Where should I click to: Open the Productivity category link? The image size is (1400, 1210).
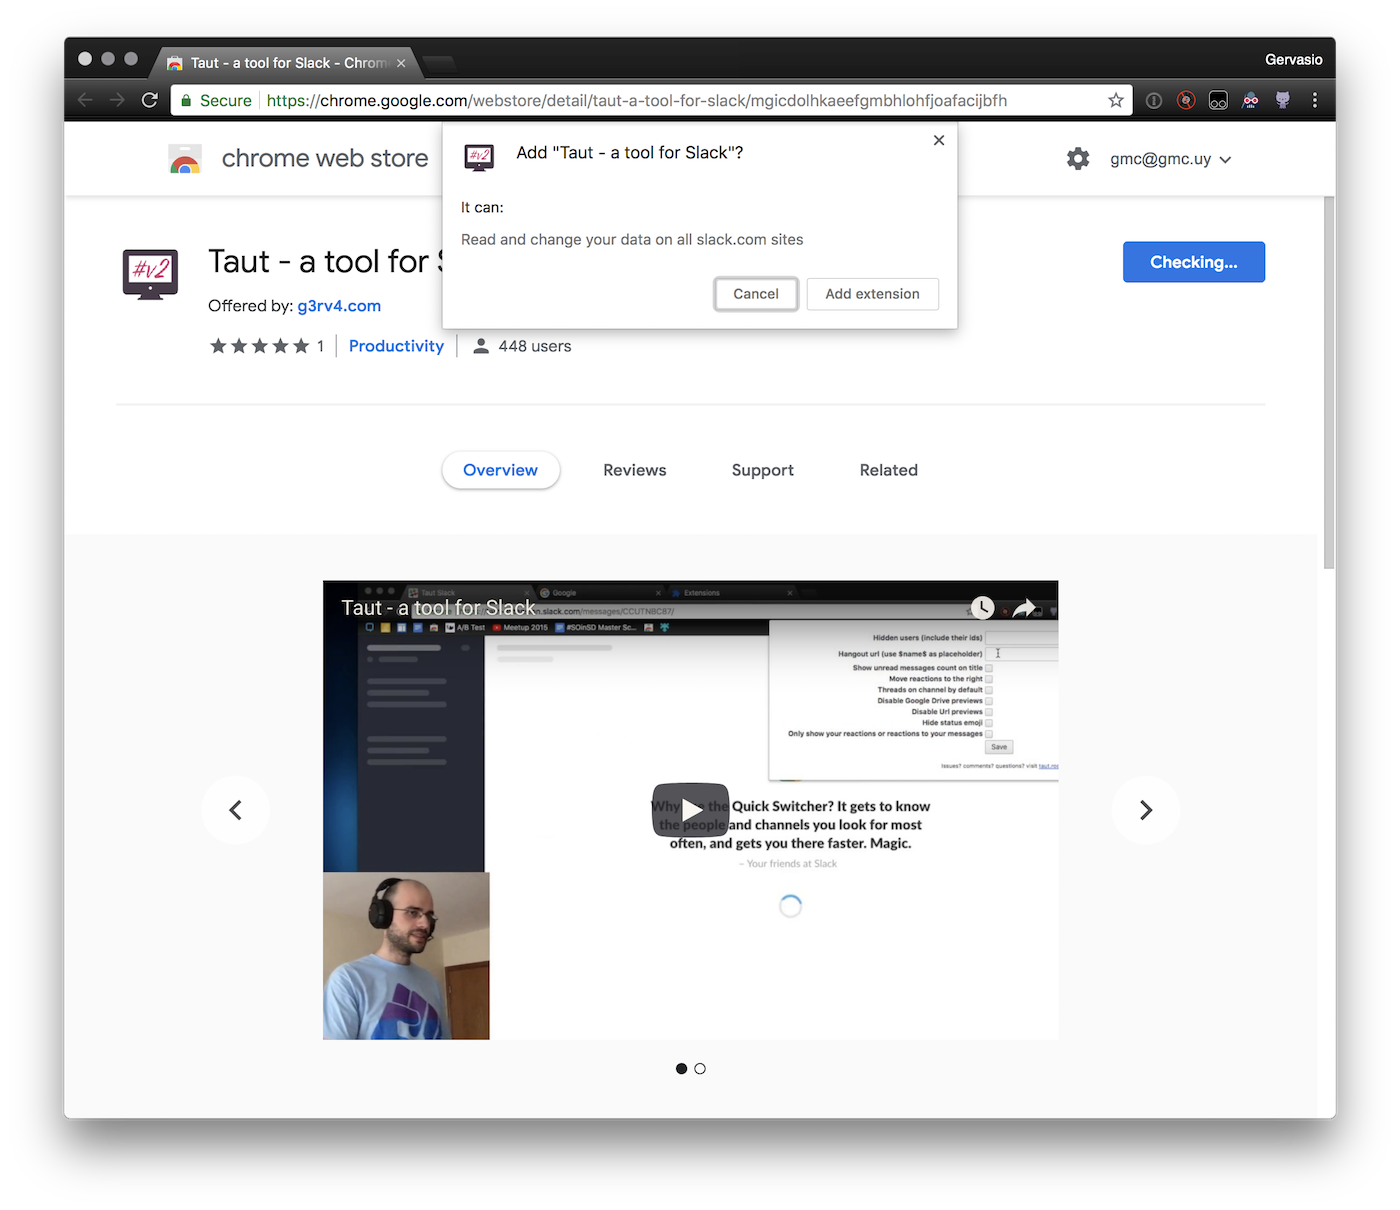(x=396, y=346)
